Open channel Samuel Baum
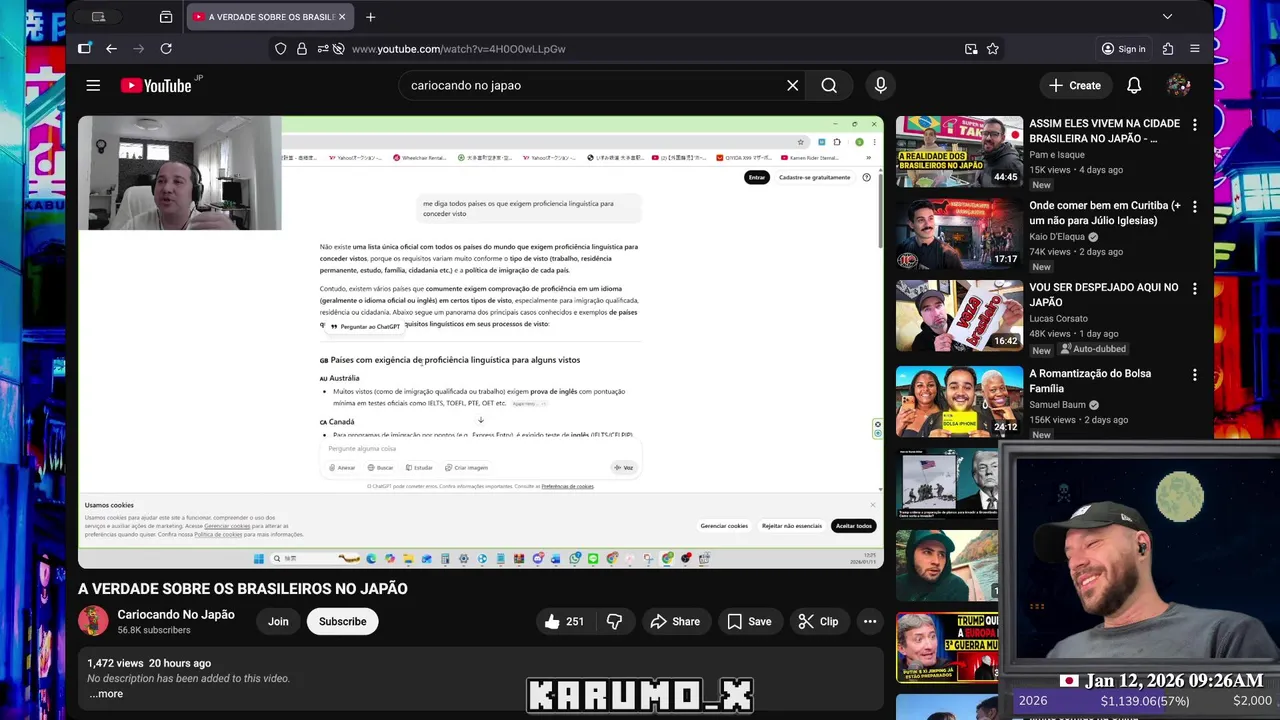 1059,405
